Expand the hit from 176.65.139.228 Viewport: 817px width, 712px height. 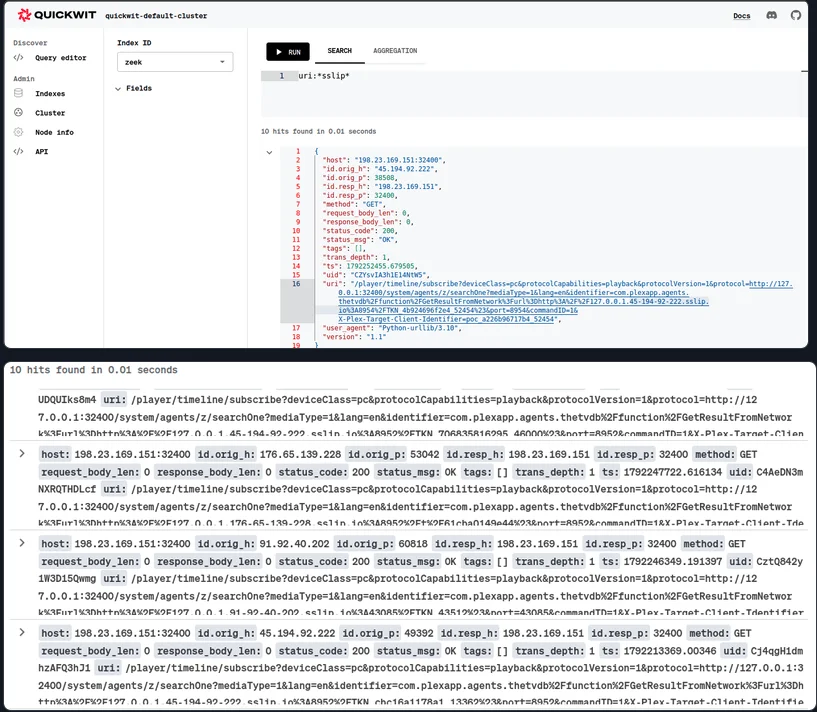[22, 453]
